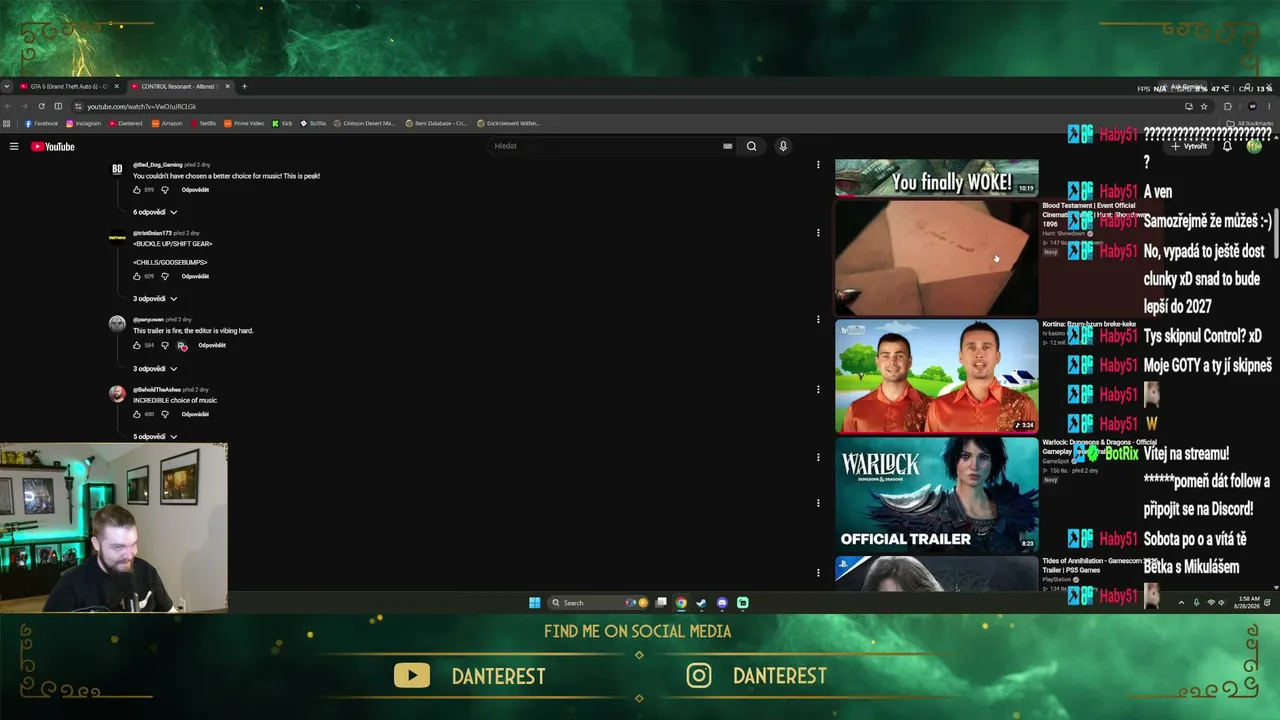Dislike the comment by @Bad_Dog_Gaming

(165, 190)
